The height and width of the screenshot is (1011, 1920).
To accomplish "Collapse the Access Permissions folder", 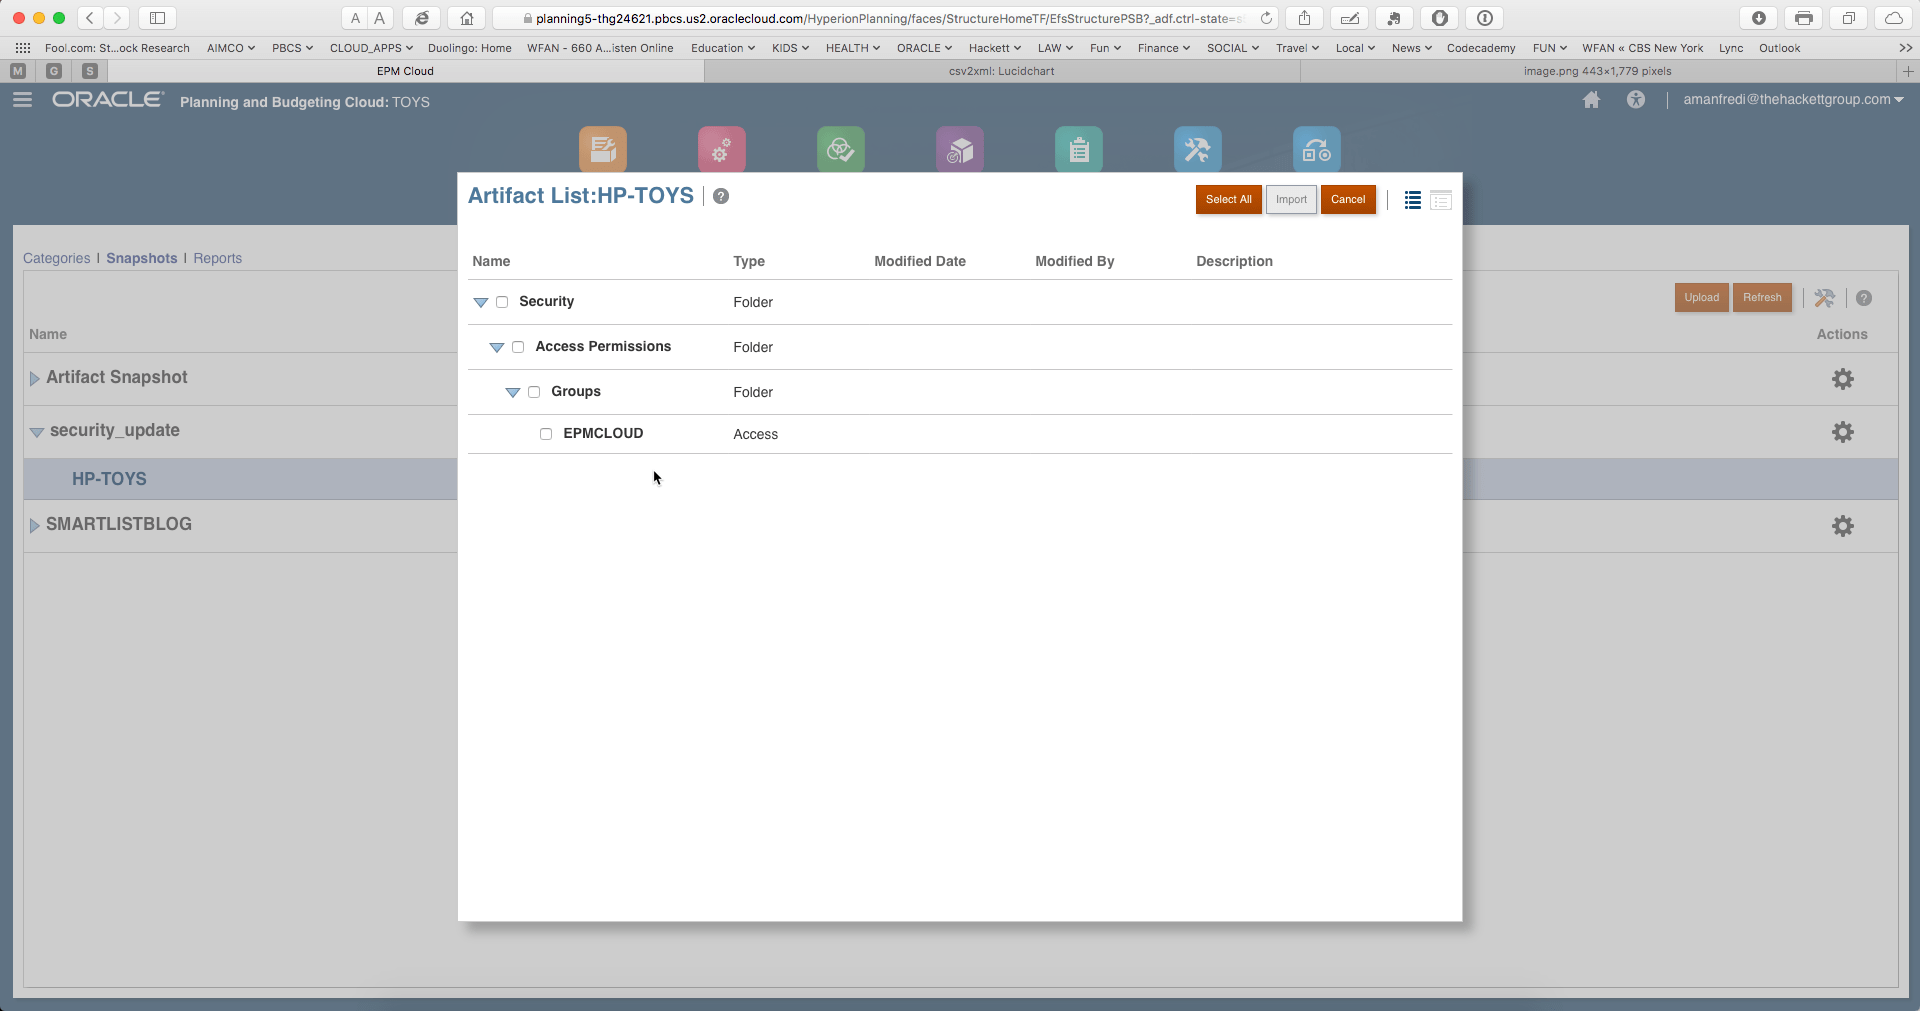I will [x=497, y=347].
